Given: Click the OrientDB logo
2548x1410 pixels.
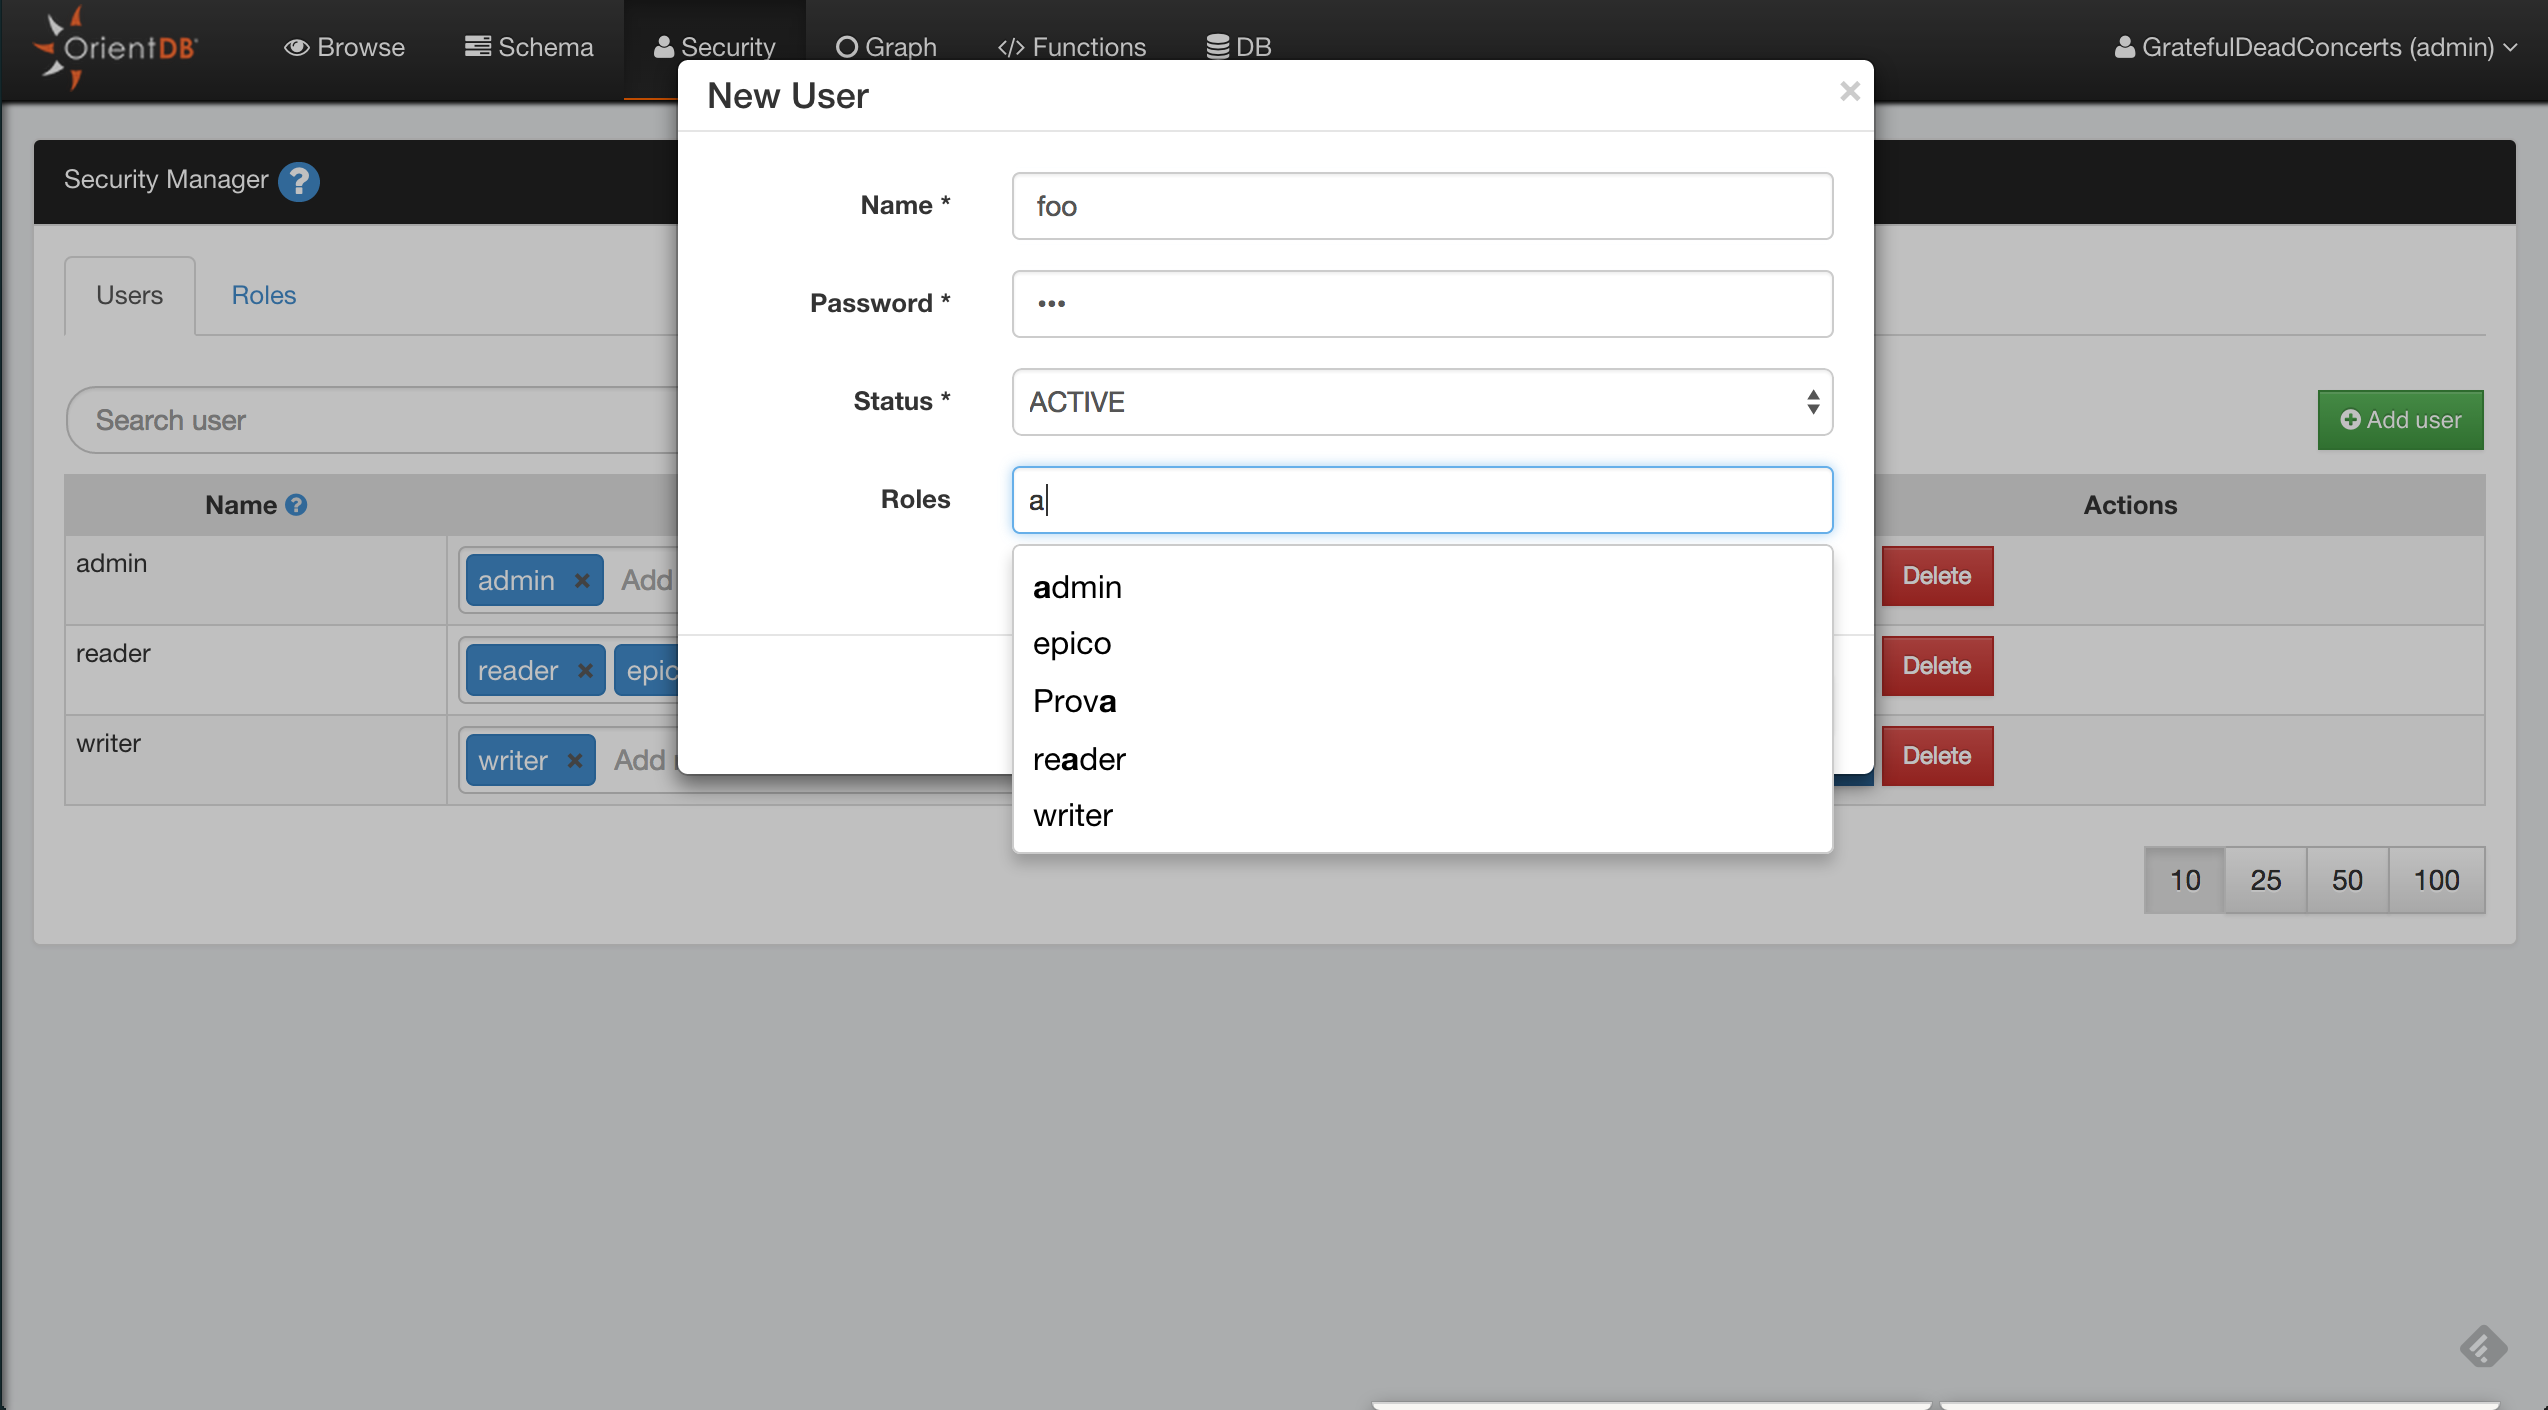Looking at the screenshot, I should point(115,47).
